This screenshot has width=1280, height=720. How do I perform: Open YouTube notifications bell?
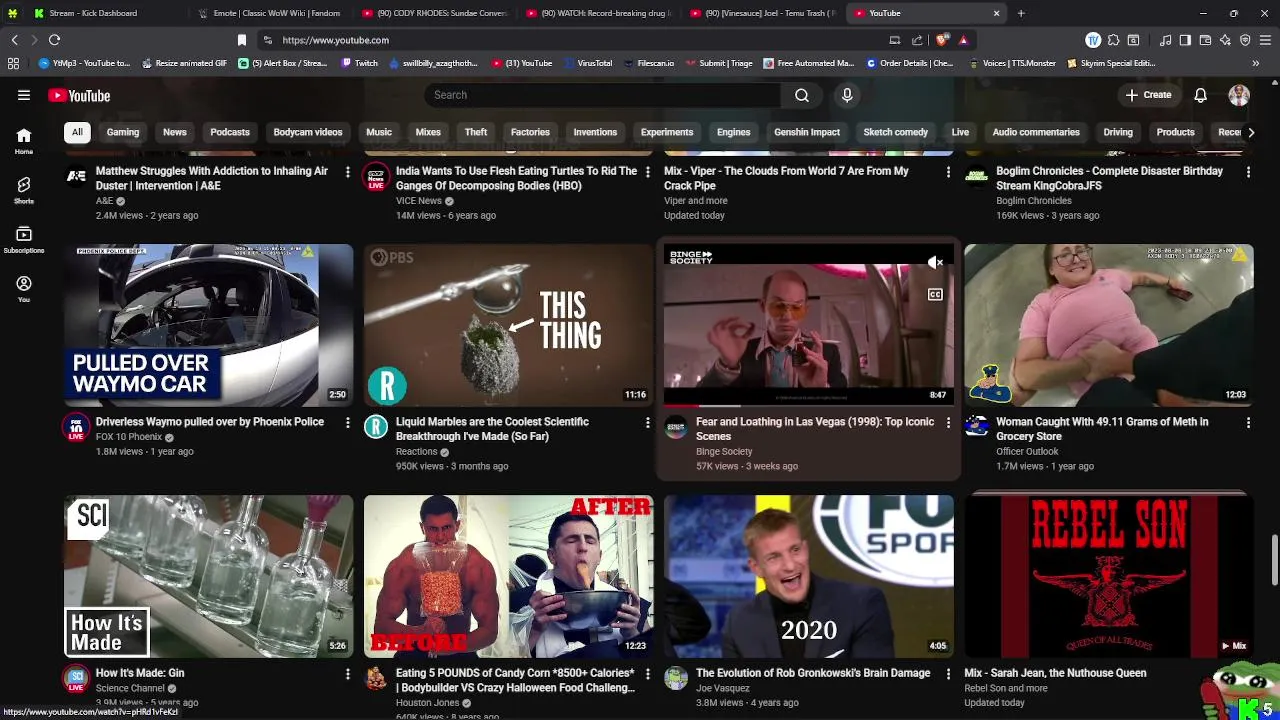tap(1201, 95)
